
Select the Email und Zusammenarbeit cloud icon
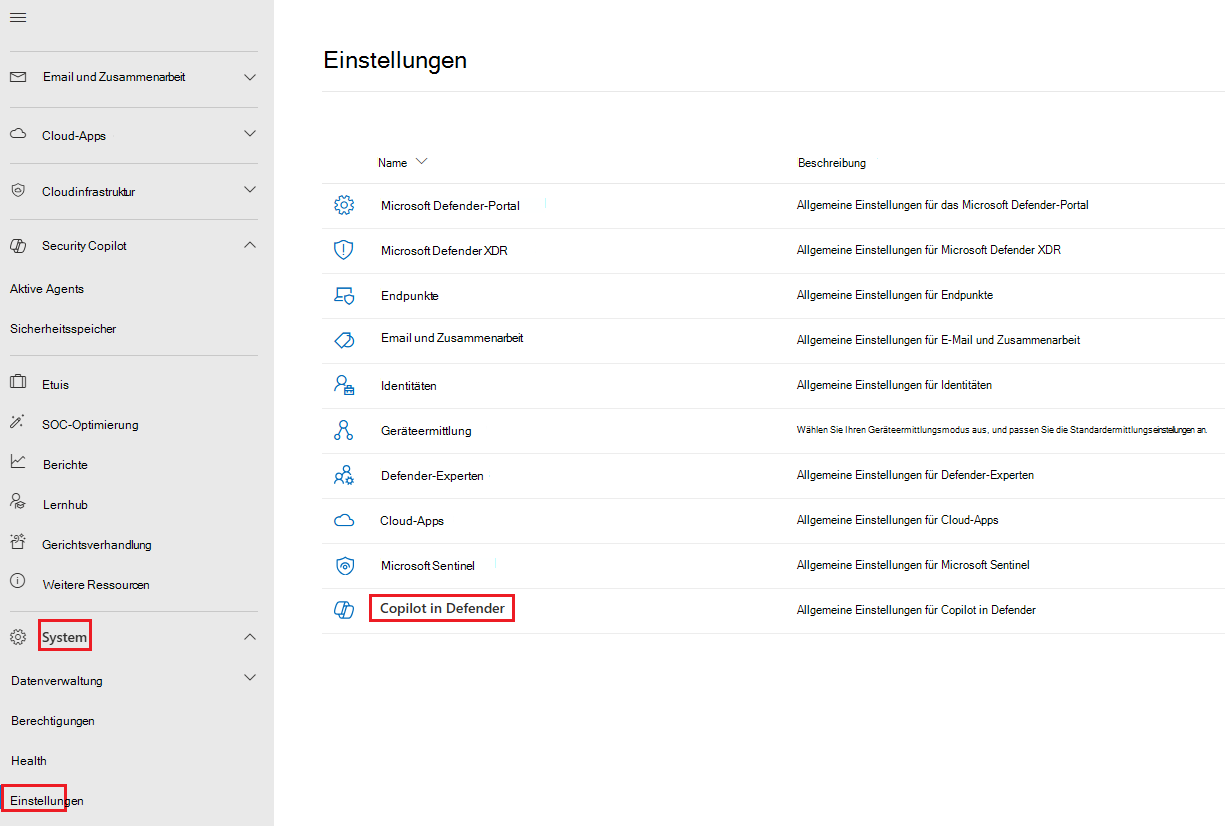344,339
